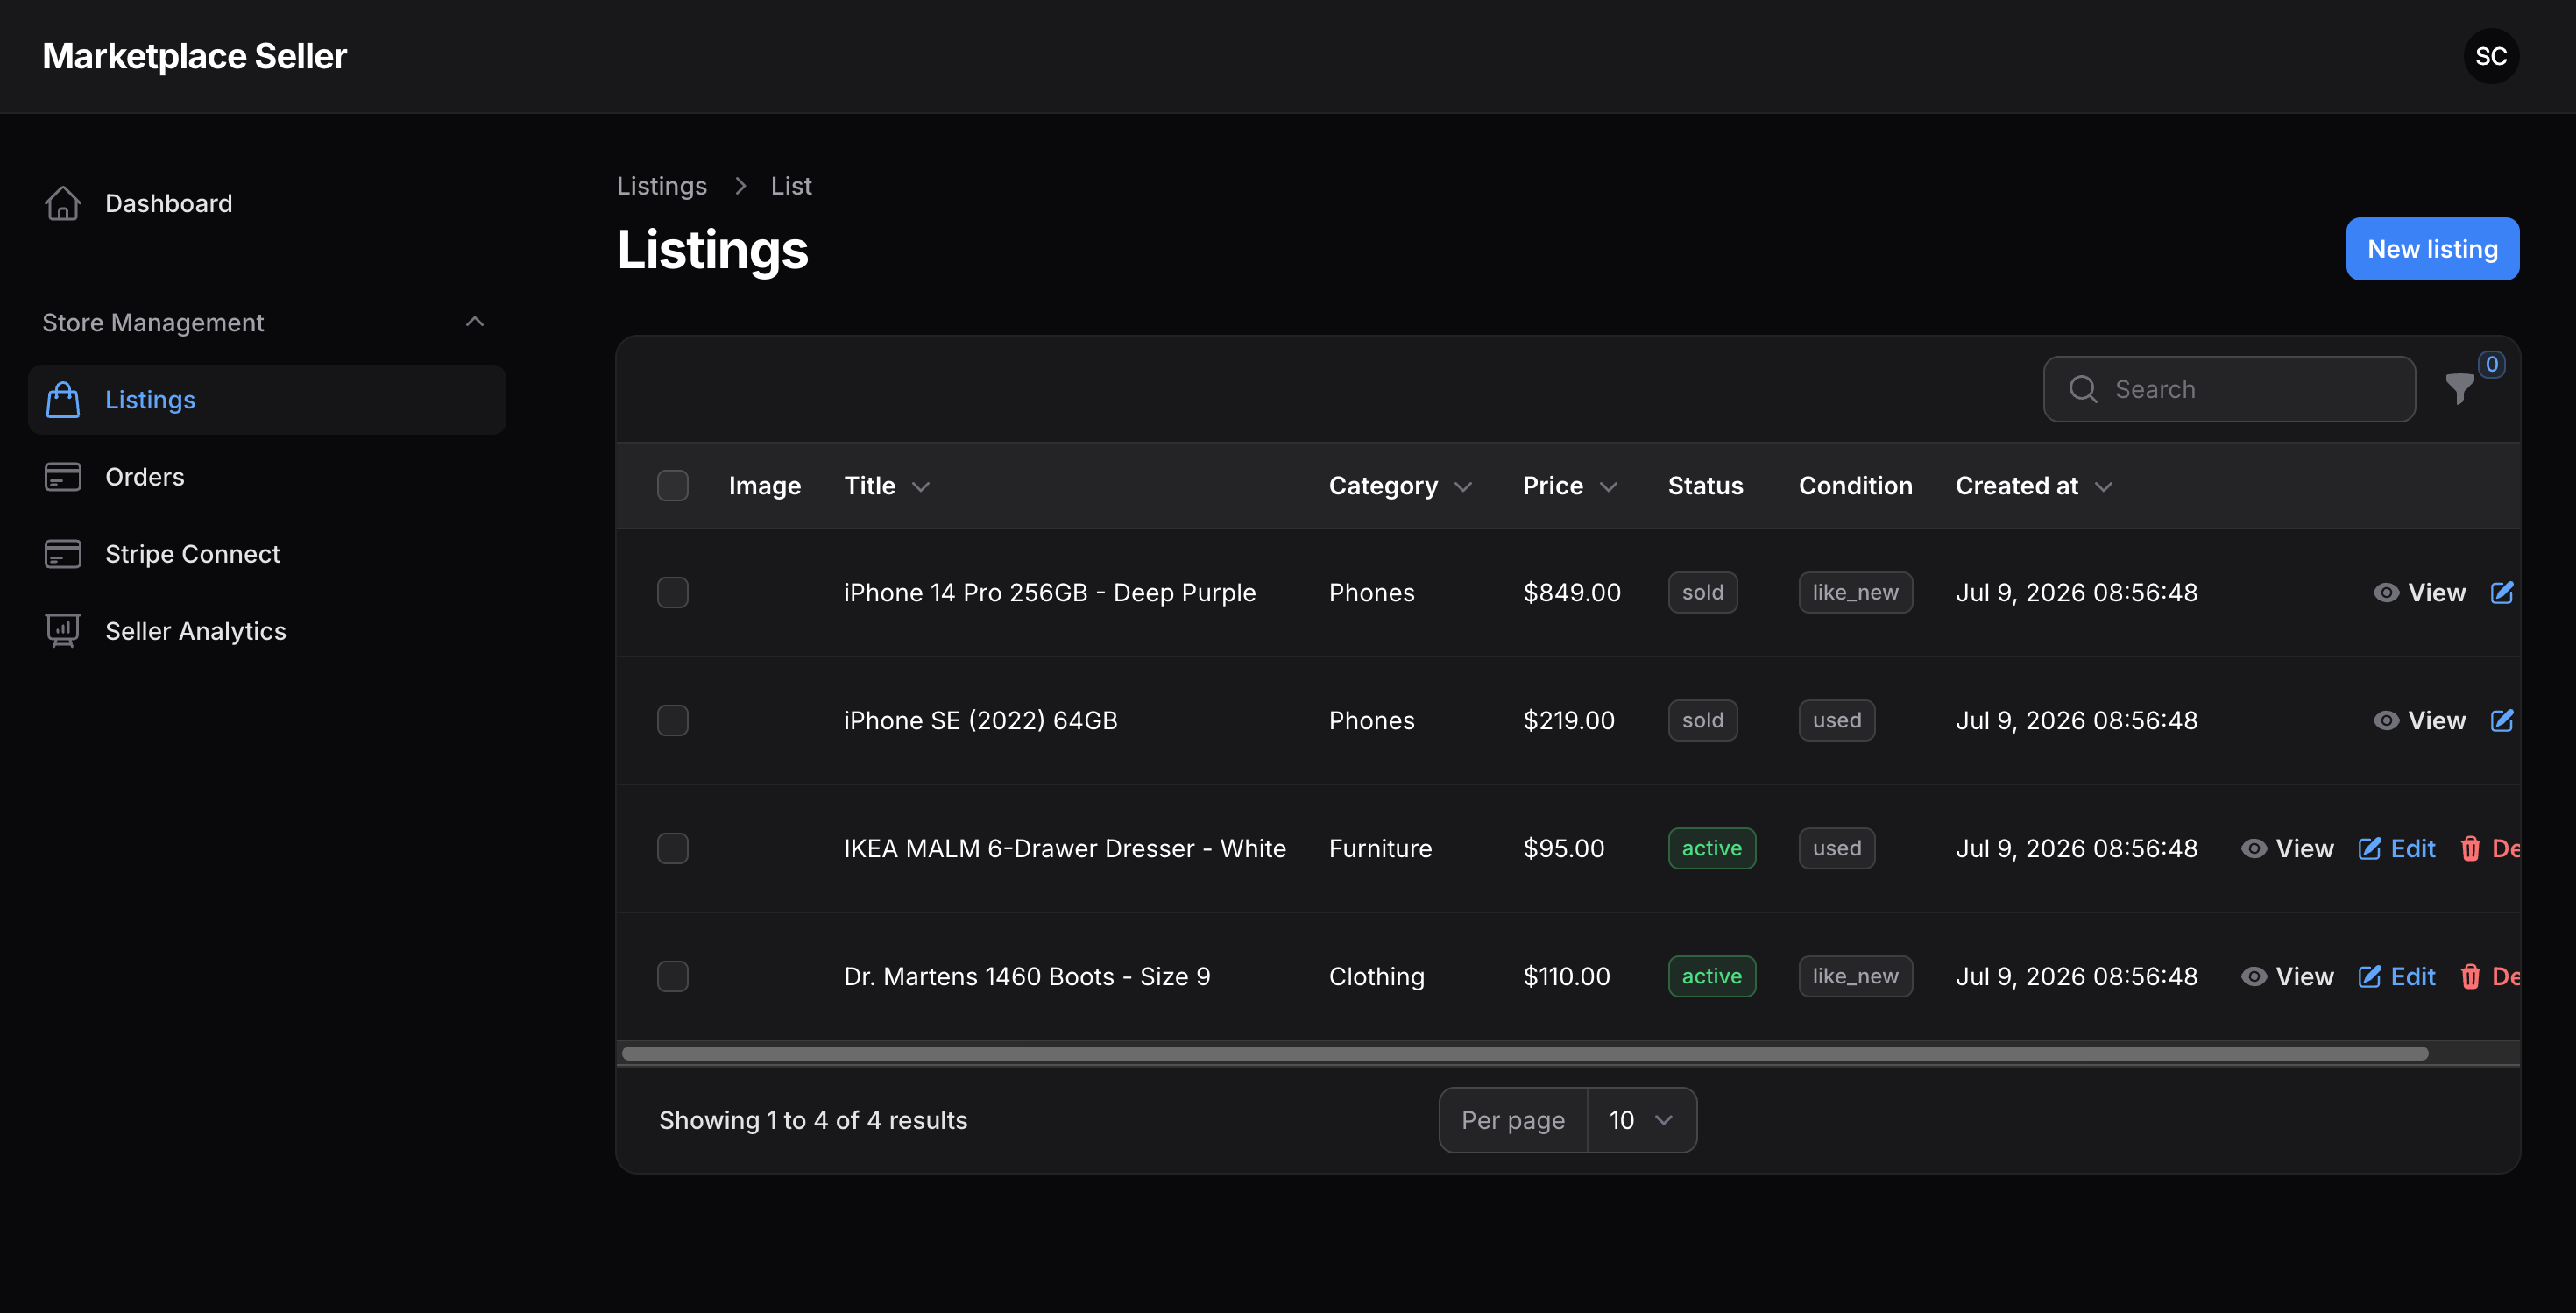Open the table filter funnel icon
Viewport: 2576px width, 1313px height.
(x=2459, y=389)
